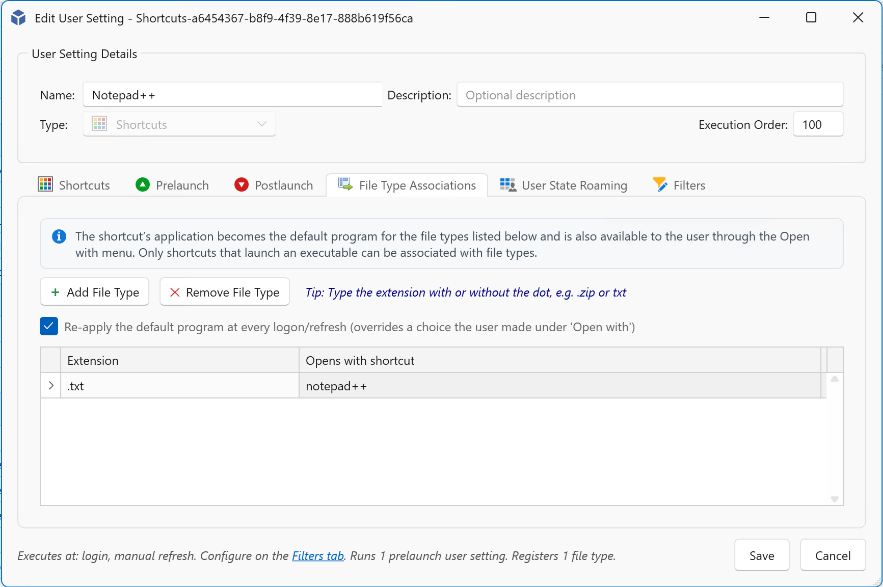Click the File Type Associations tab icon
Image resolution: width=883 pixels, height=587 pixels.
[345, 184]
